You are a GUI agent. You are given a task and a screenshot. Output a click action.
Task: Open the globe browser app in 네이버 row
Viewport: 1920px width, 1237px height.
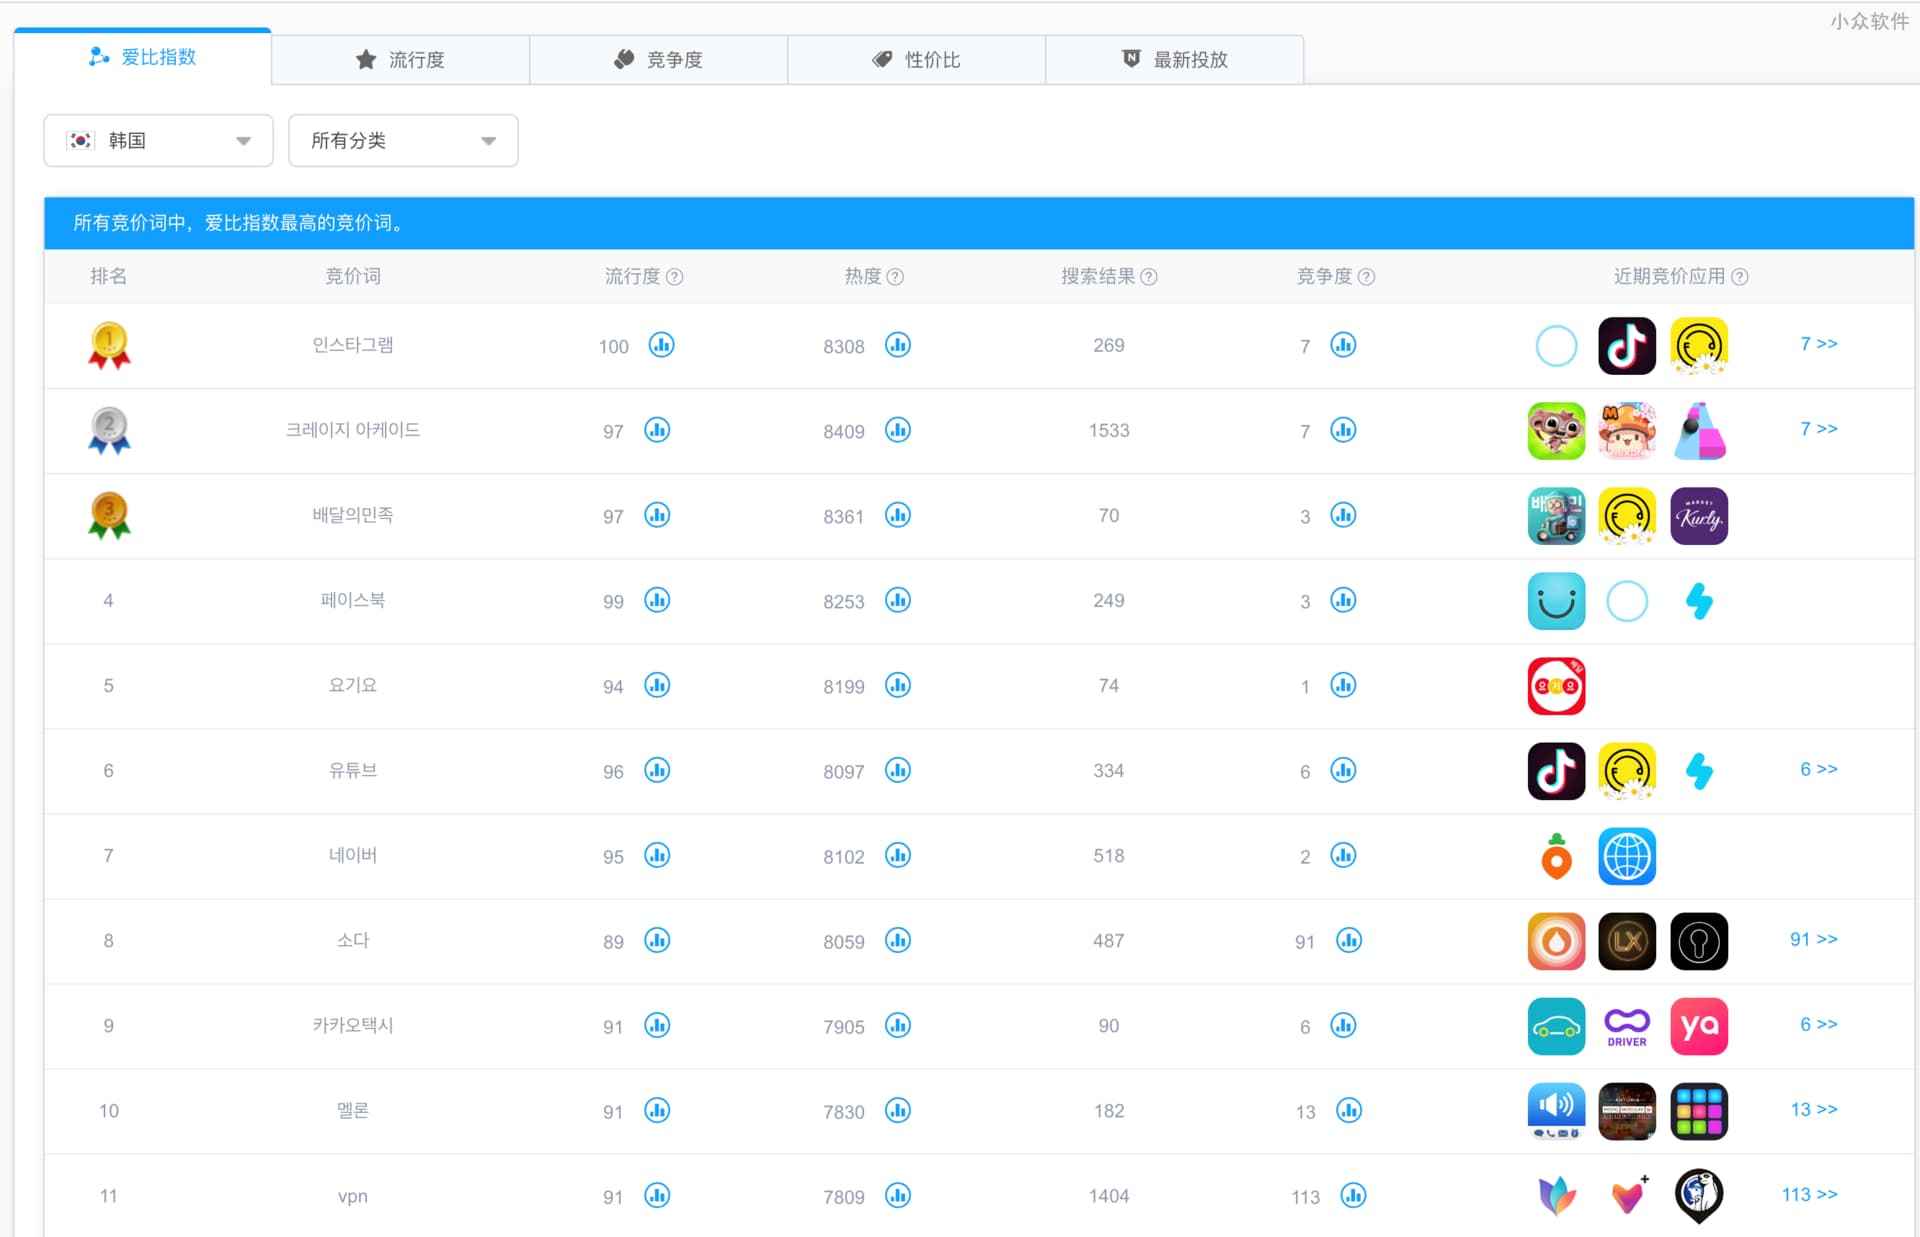click(1627, 856)
